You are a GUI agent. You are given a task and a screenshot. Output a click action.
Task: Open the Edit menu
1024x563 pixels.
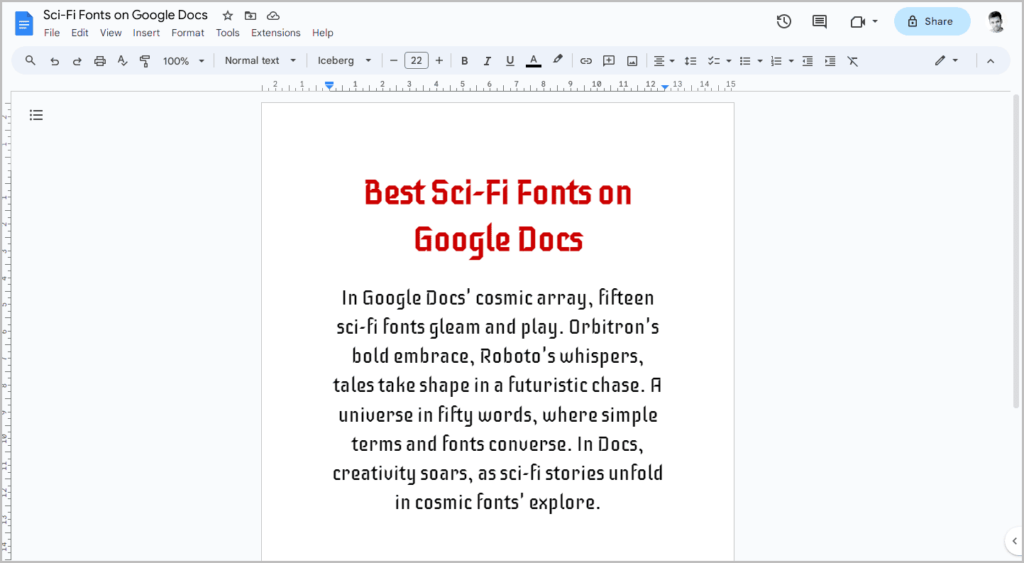pos(80,33)
